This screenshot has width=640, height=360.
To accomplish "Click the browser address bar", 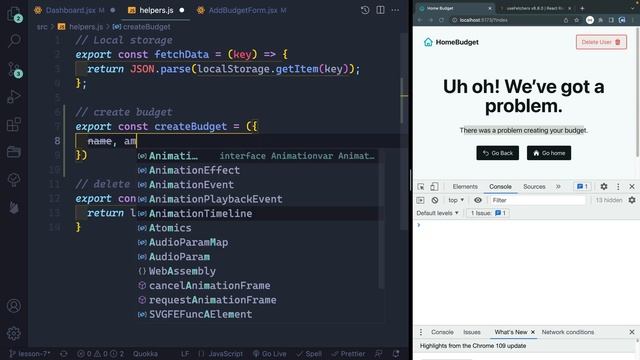I will pyautogui.click(x=505, y=20).
